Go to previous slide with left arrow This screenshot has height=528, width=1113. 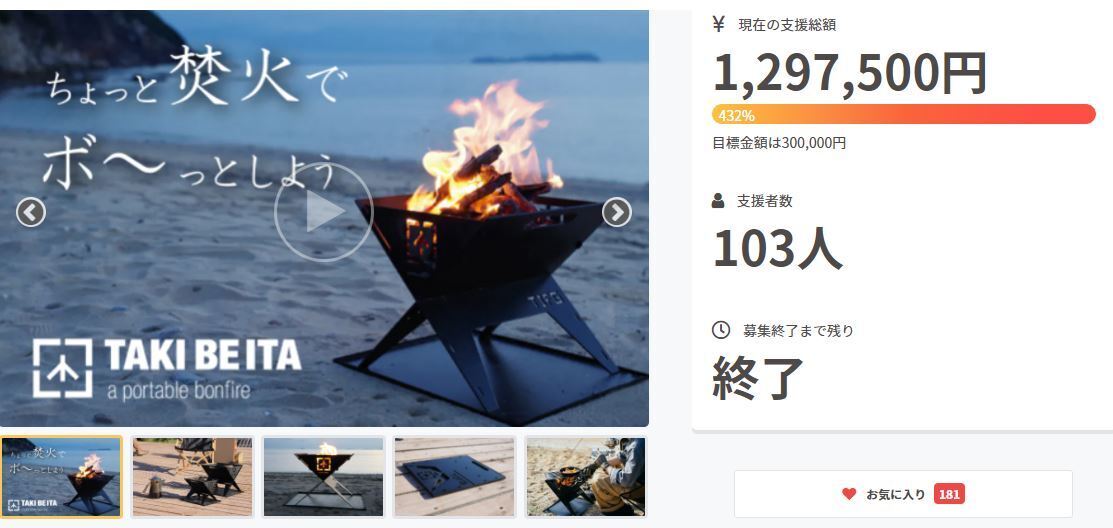pos(31,212)
